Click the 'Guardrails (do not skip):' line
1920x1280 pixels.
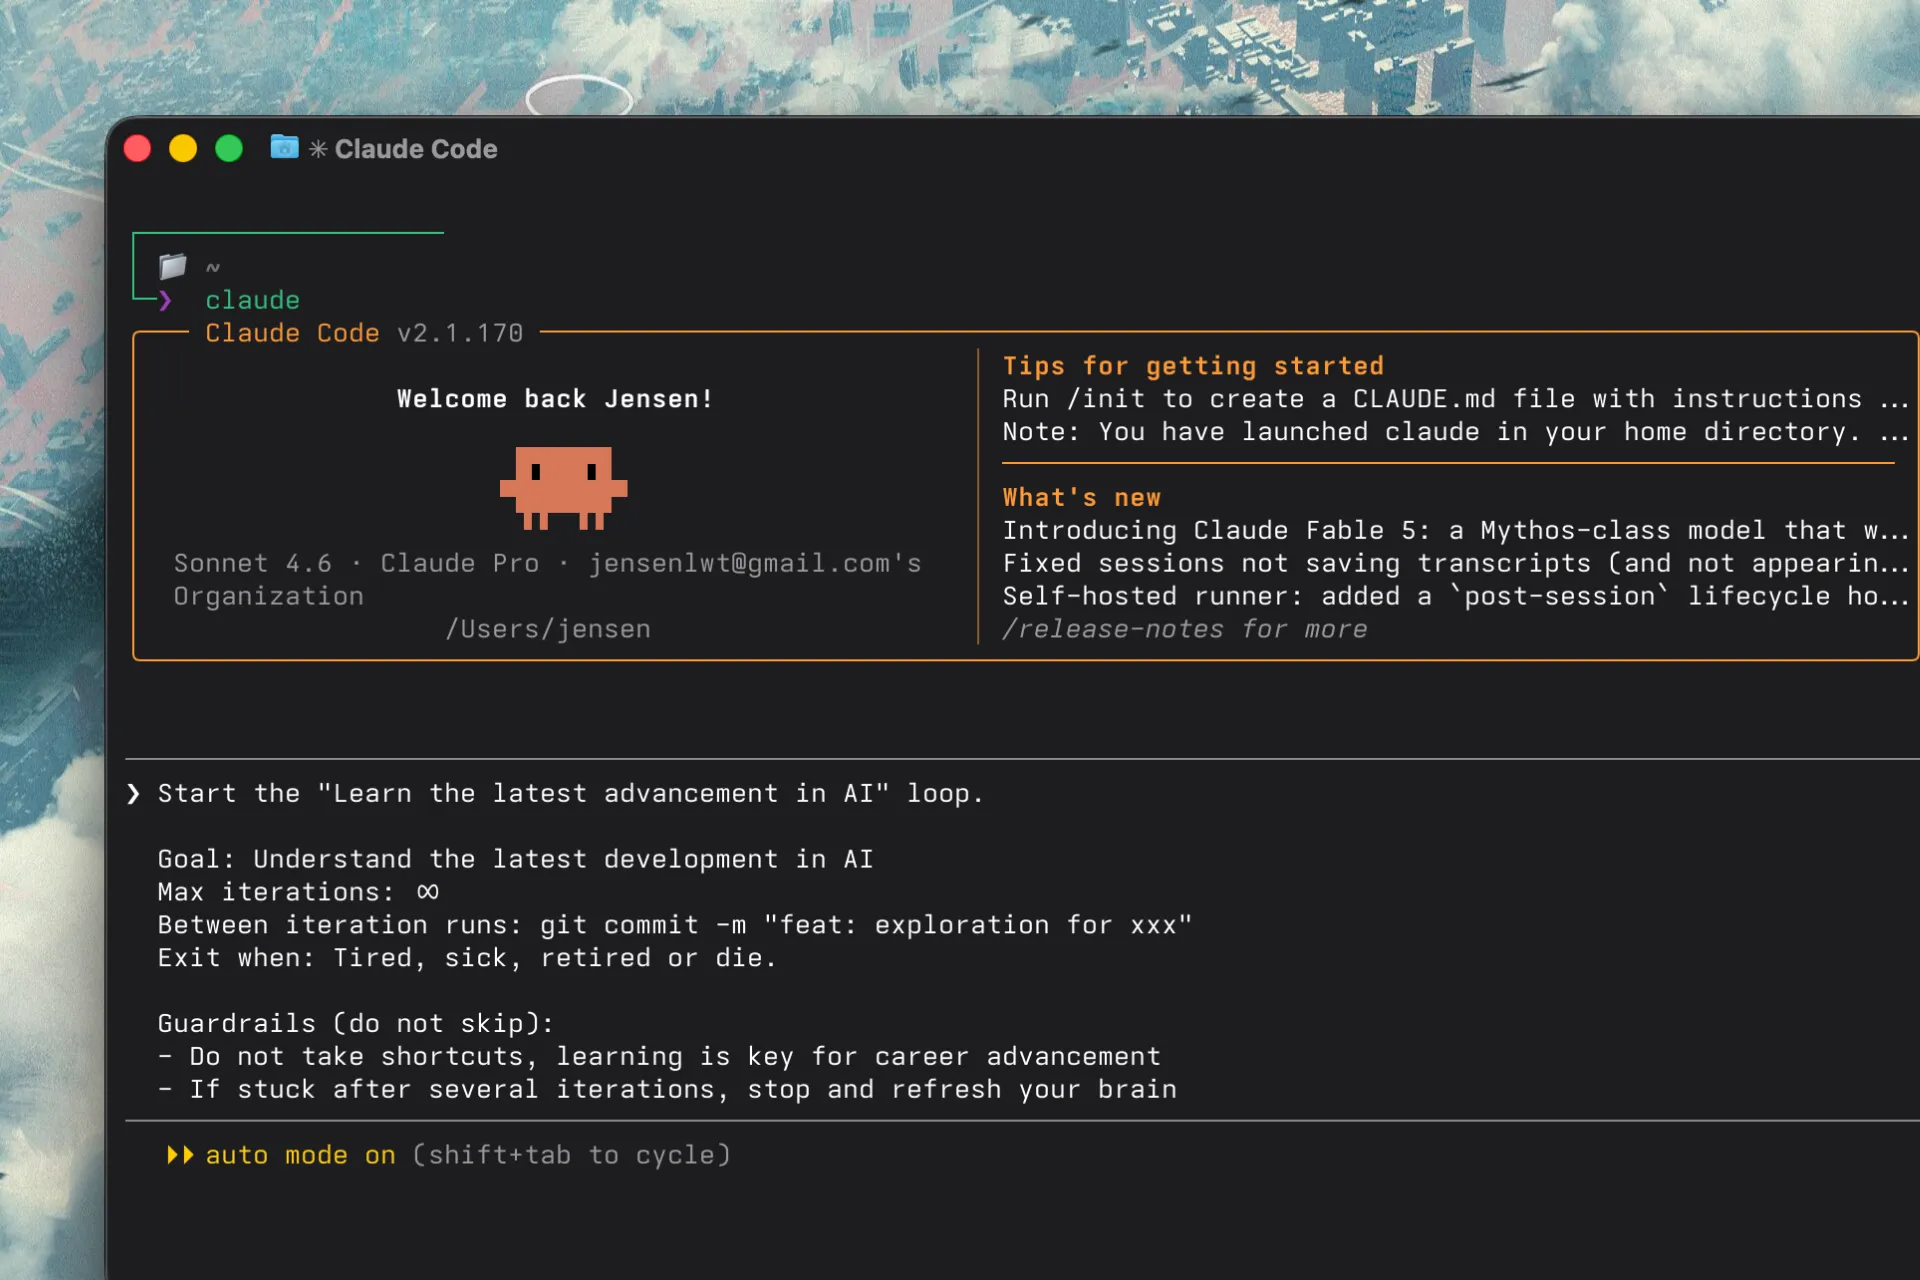click(x=355, y=1024)
